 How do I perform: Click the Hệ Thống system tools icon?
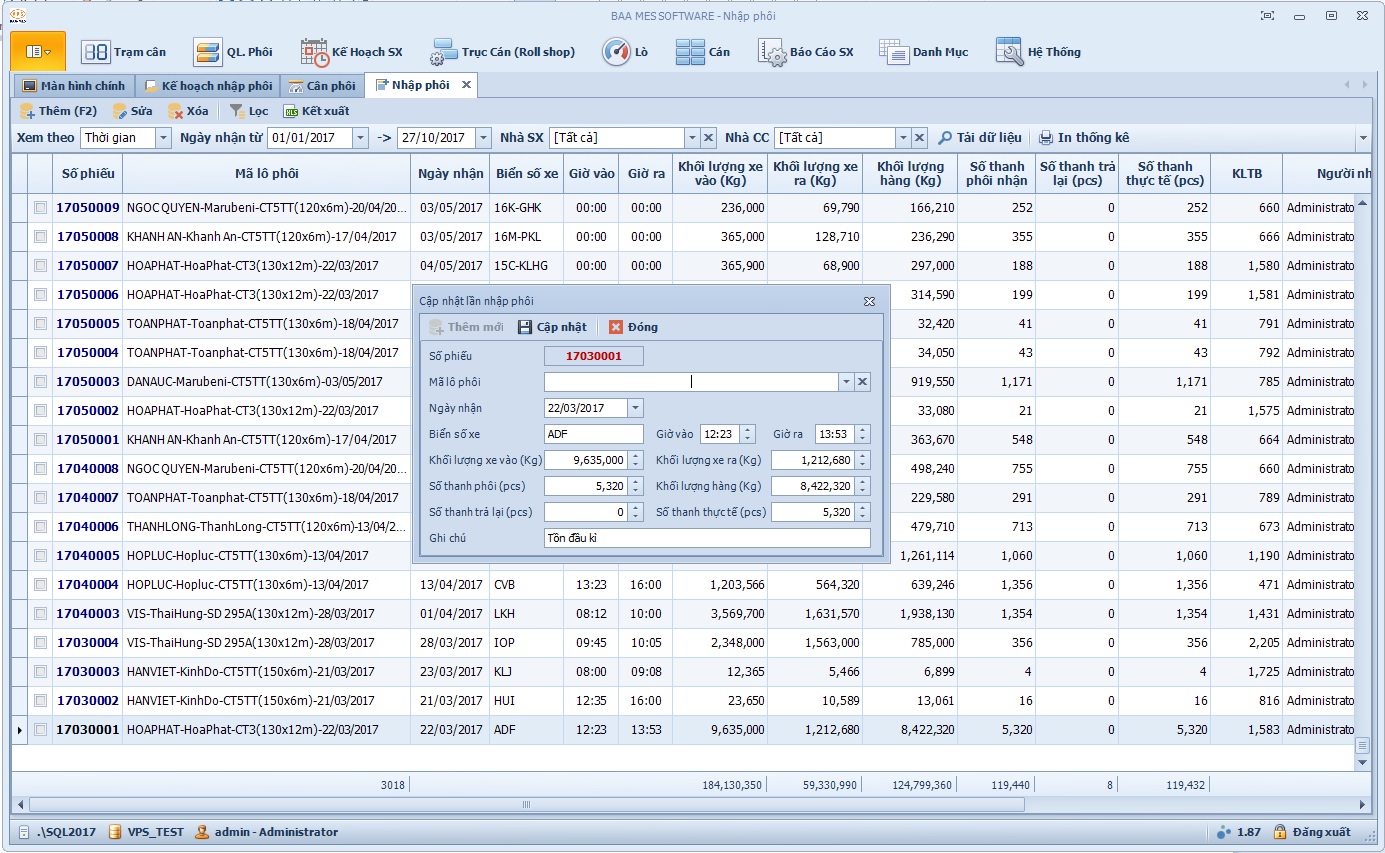click(1009, 52)
